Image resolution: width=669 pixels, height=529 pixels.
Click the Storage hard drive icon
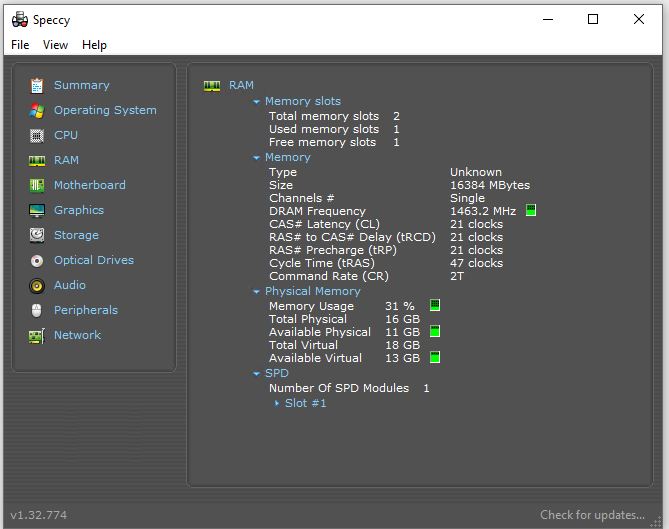(x=37, y=235)
